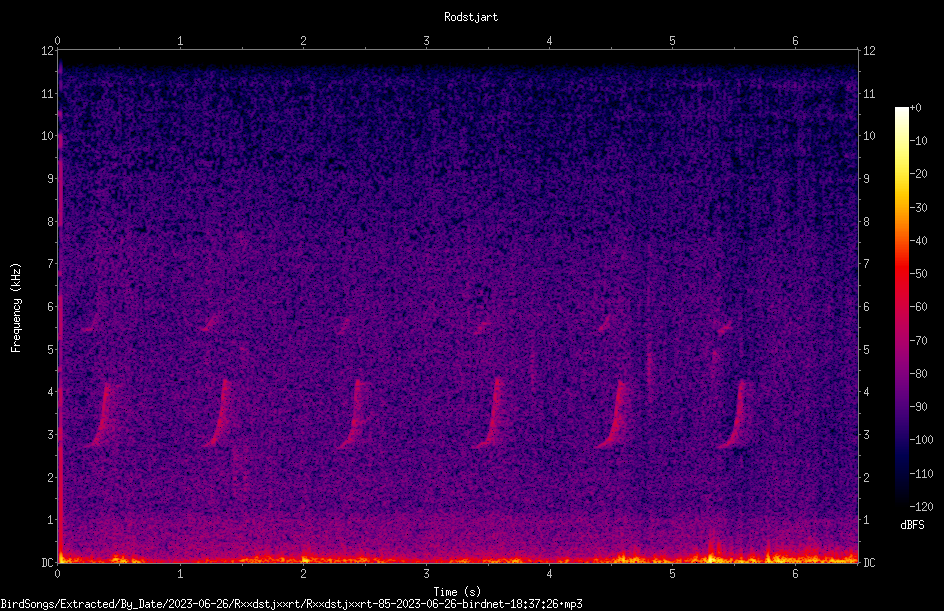Screen dimensions: 944x611
Task: Click the '-20' color scale label
Action: [x=919, y=173]
